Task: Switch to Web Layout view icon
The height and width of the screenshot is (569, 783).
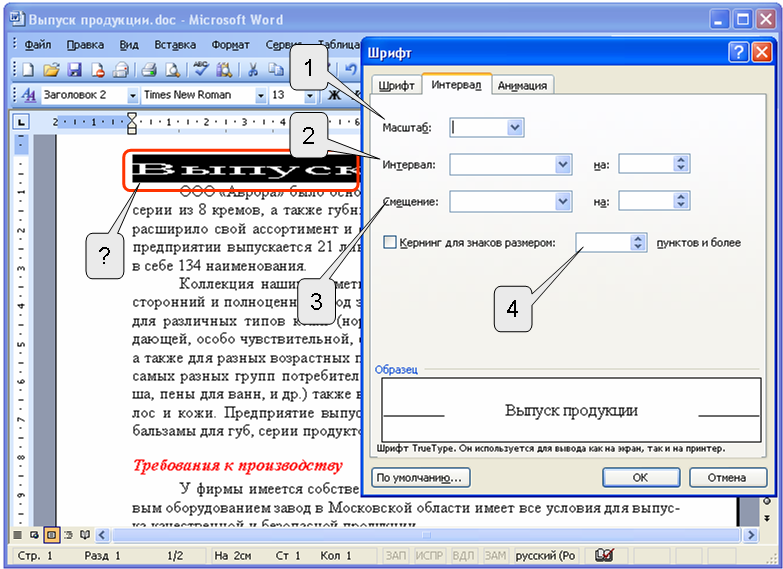Action: tap(34, 535)
